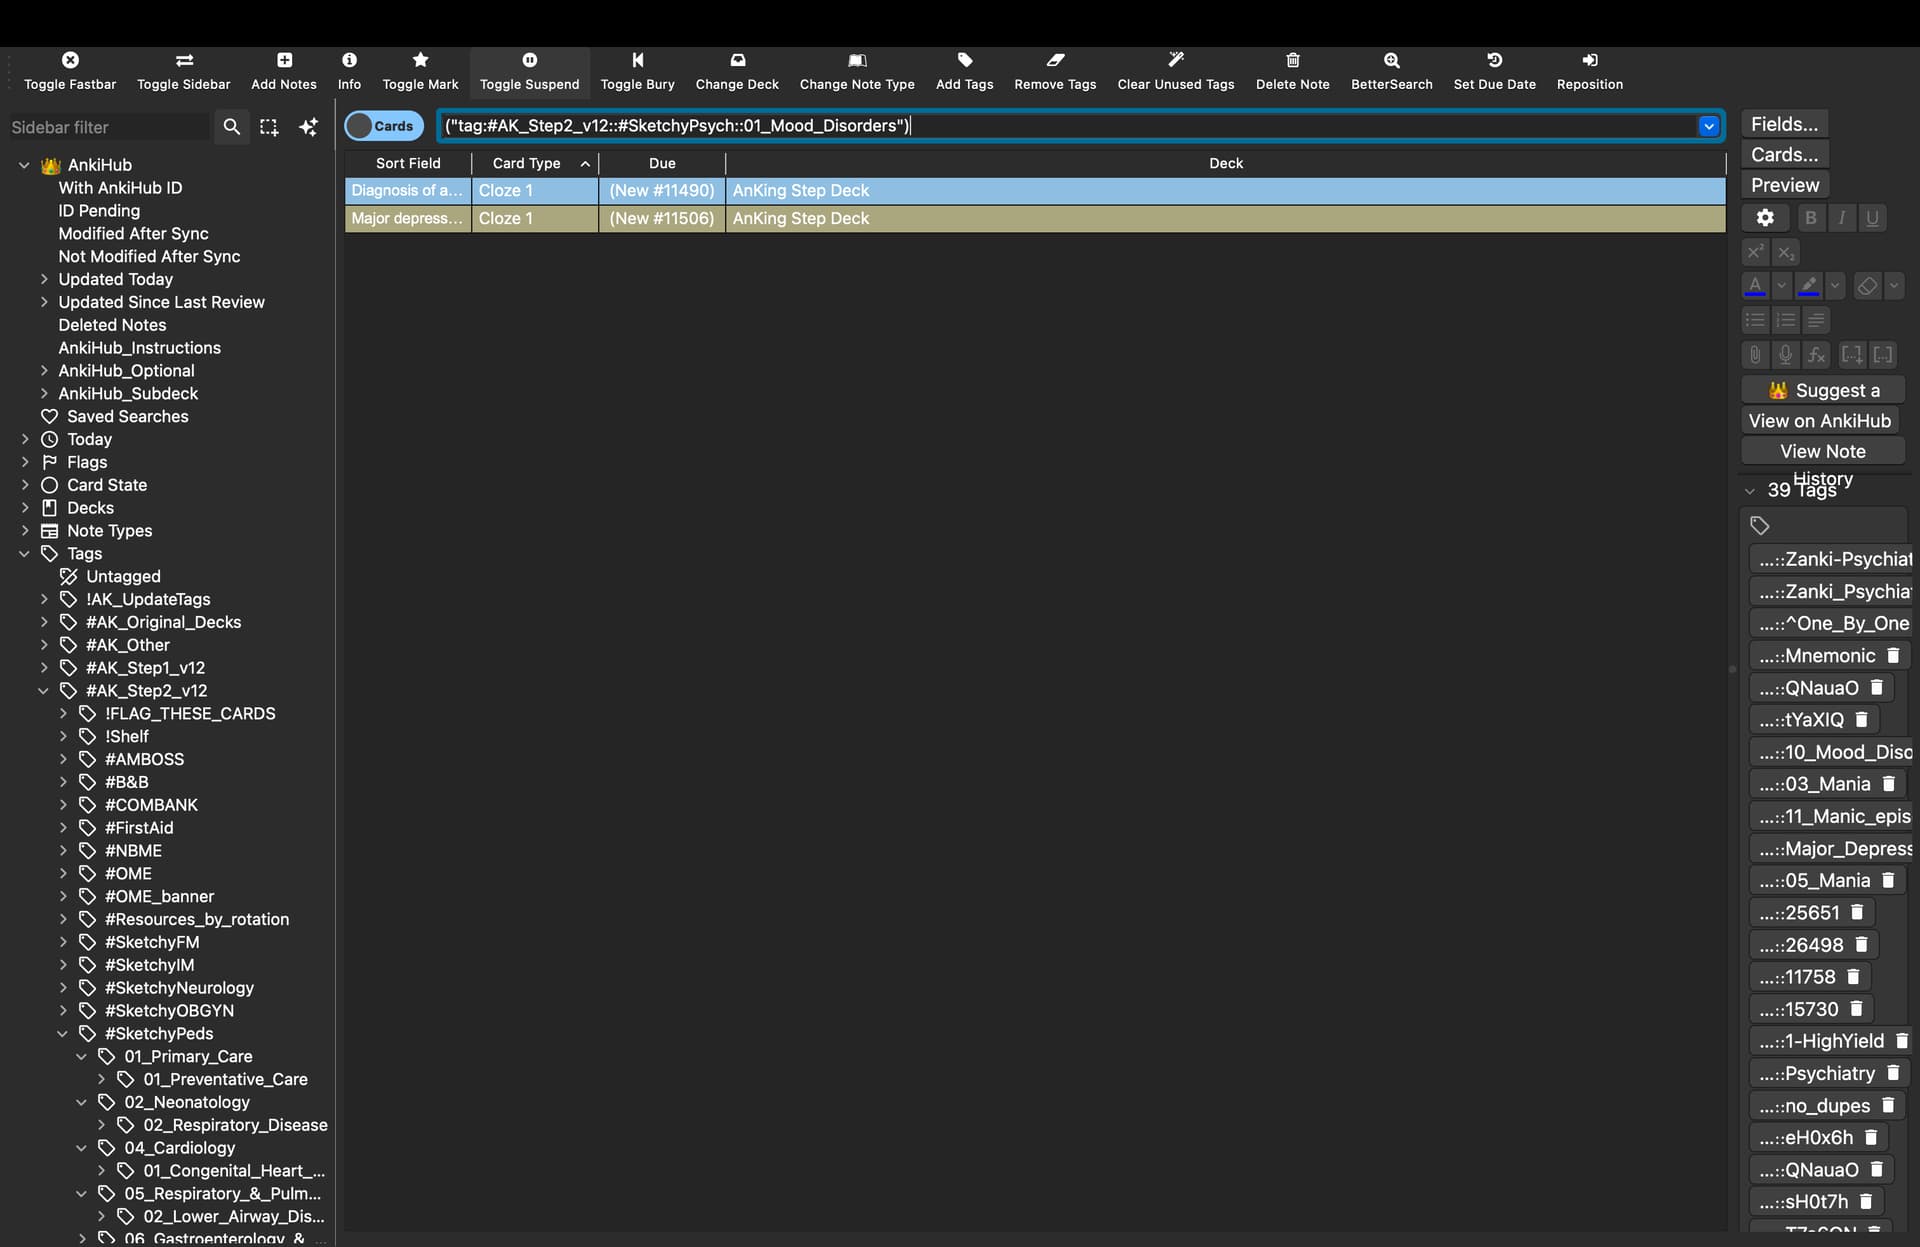
Task: Click the editor settings gear icon
Action: click(x=1765, y=218)
